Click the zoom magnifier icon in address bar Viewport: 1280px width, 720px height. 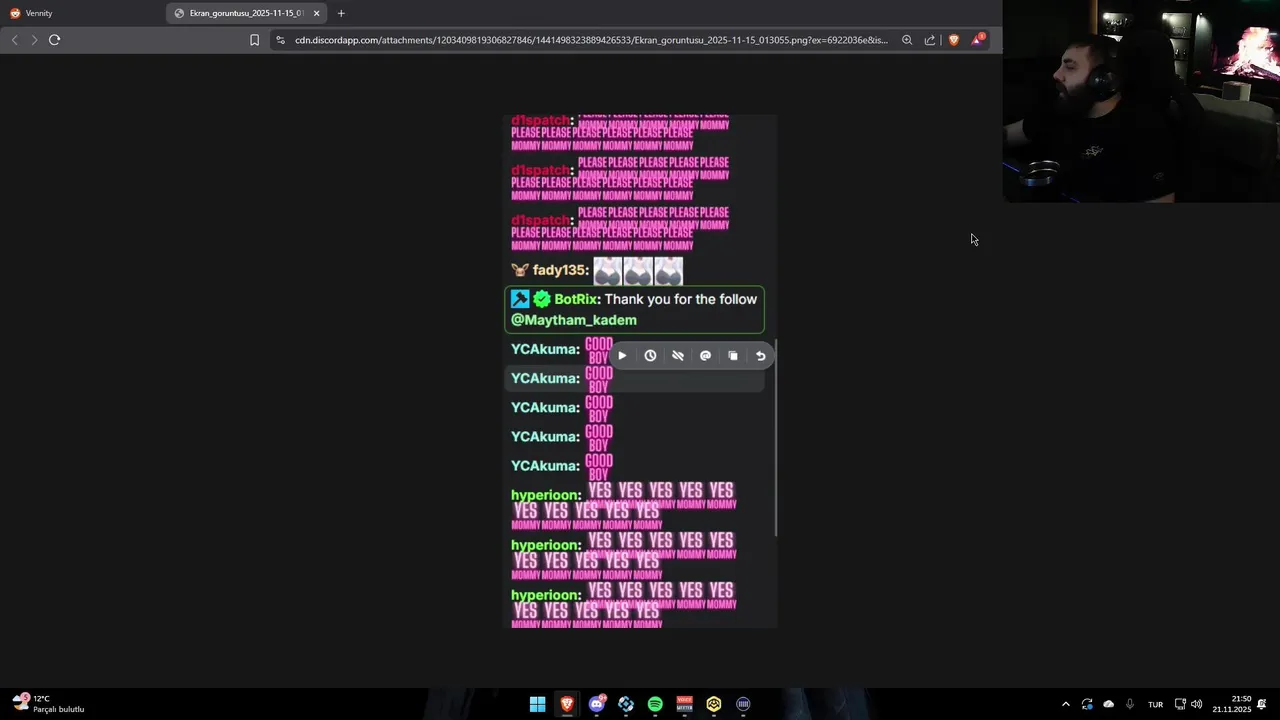907,40
